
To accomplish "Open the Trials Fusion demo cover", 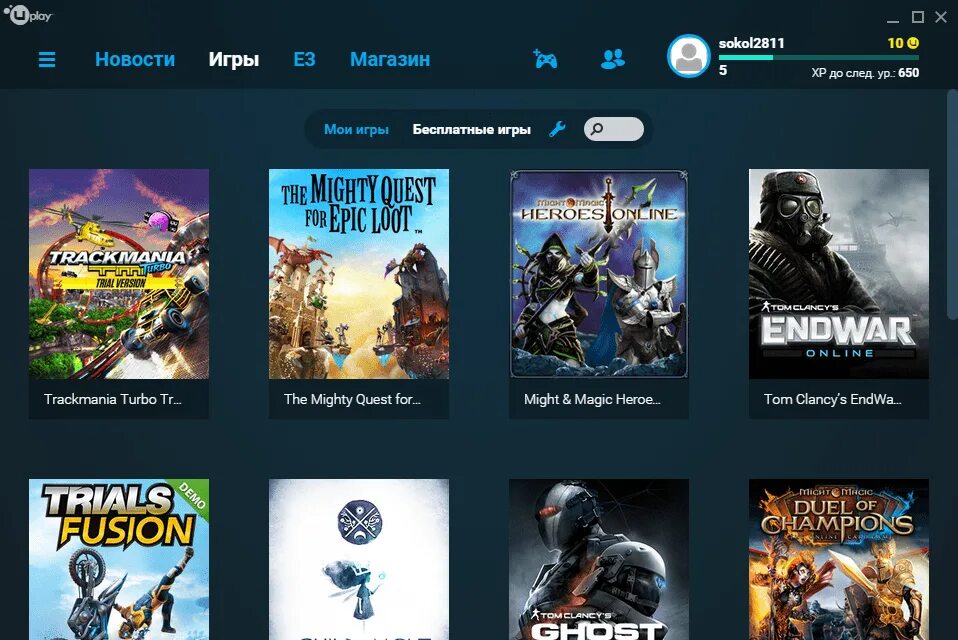I will 119,559.
